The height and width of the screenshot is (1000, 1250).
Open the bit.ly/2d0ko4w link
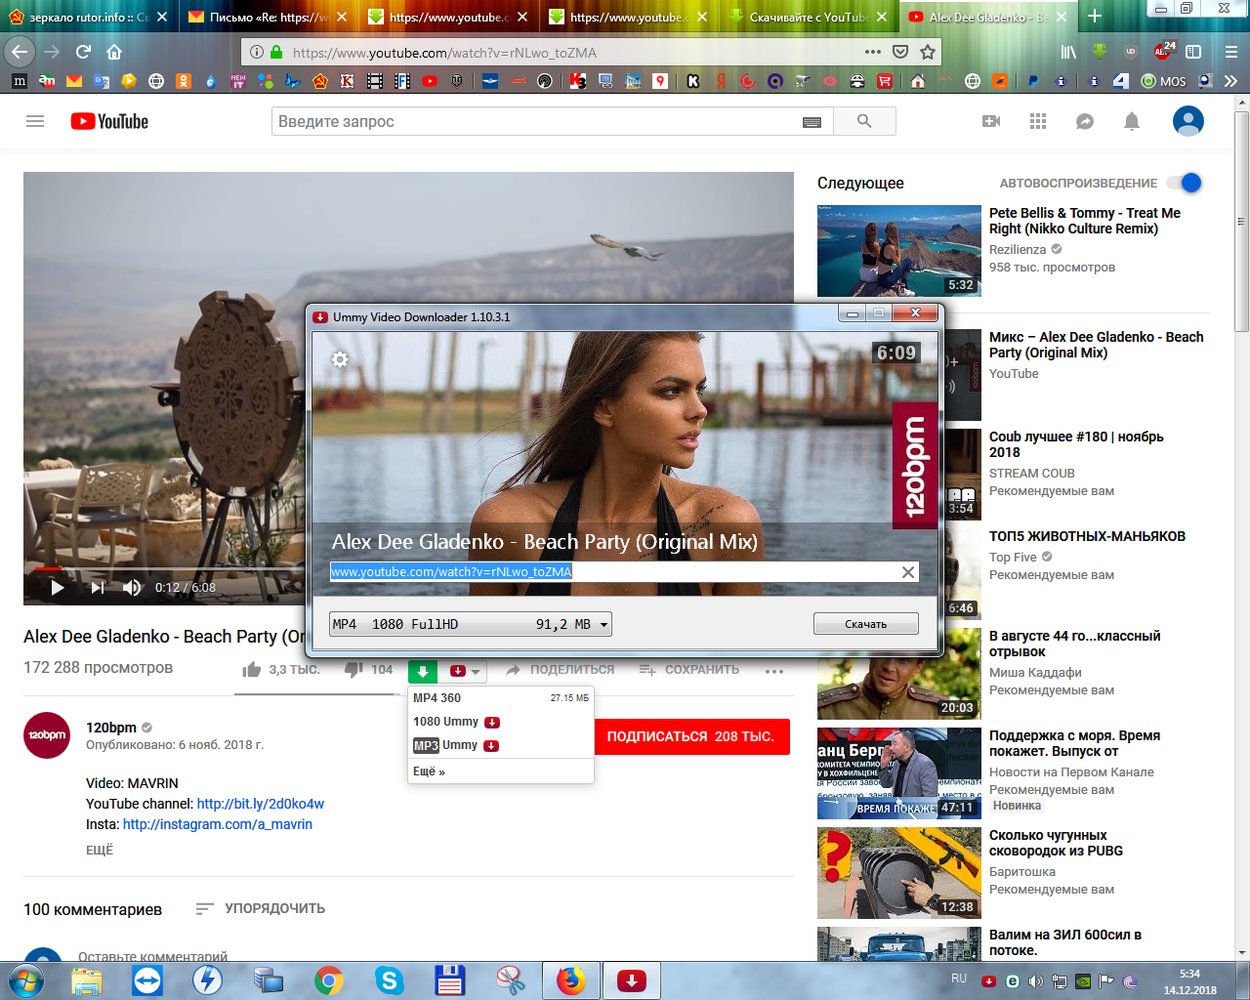click(x=260, y=804)
